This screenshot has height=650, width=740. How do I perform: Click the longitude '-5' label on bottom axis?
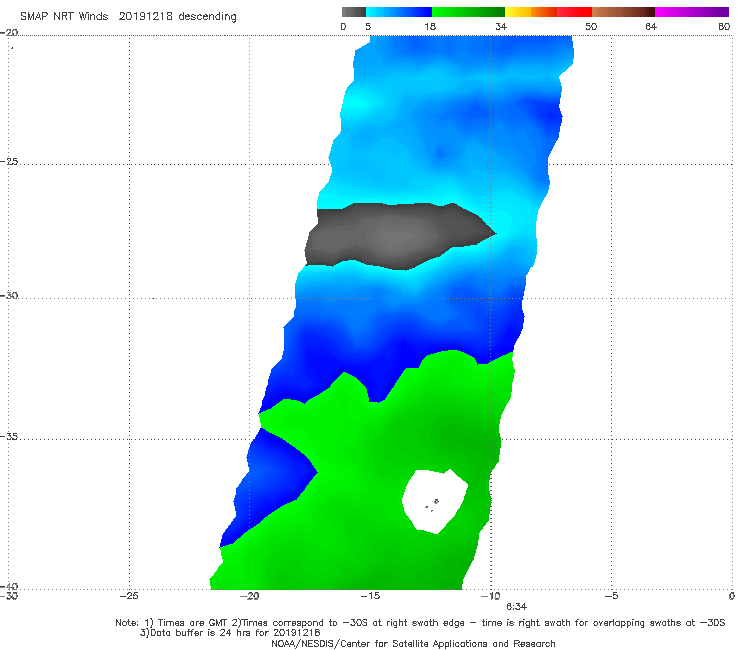611,596
